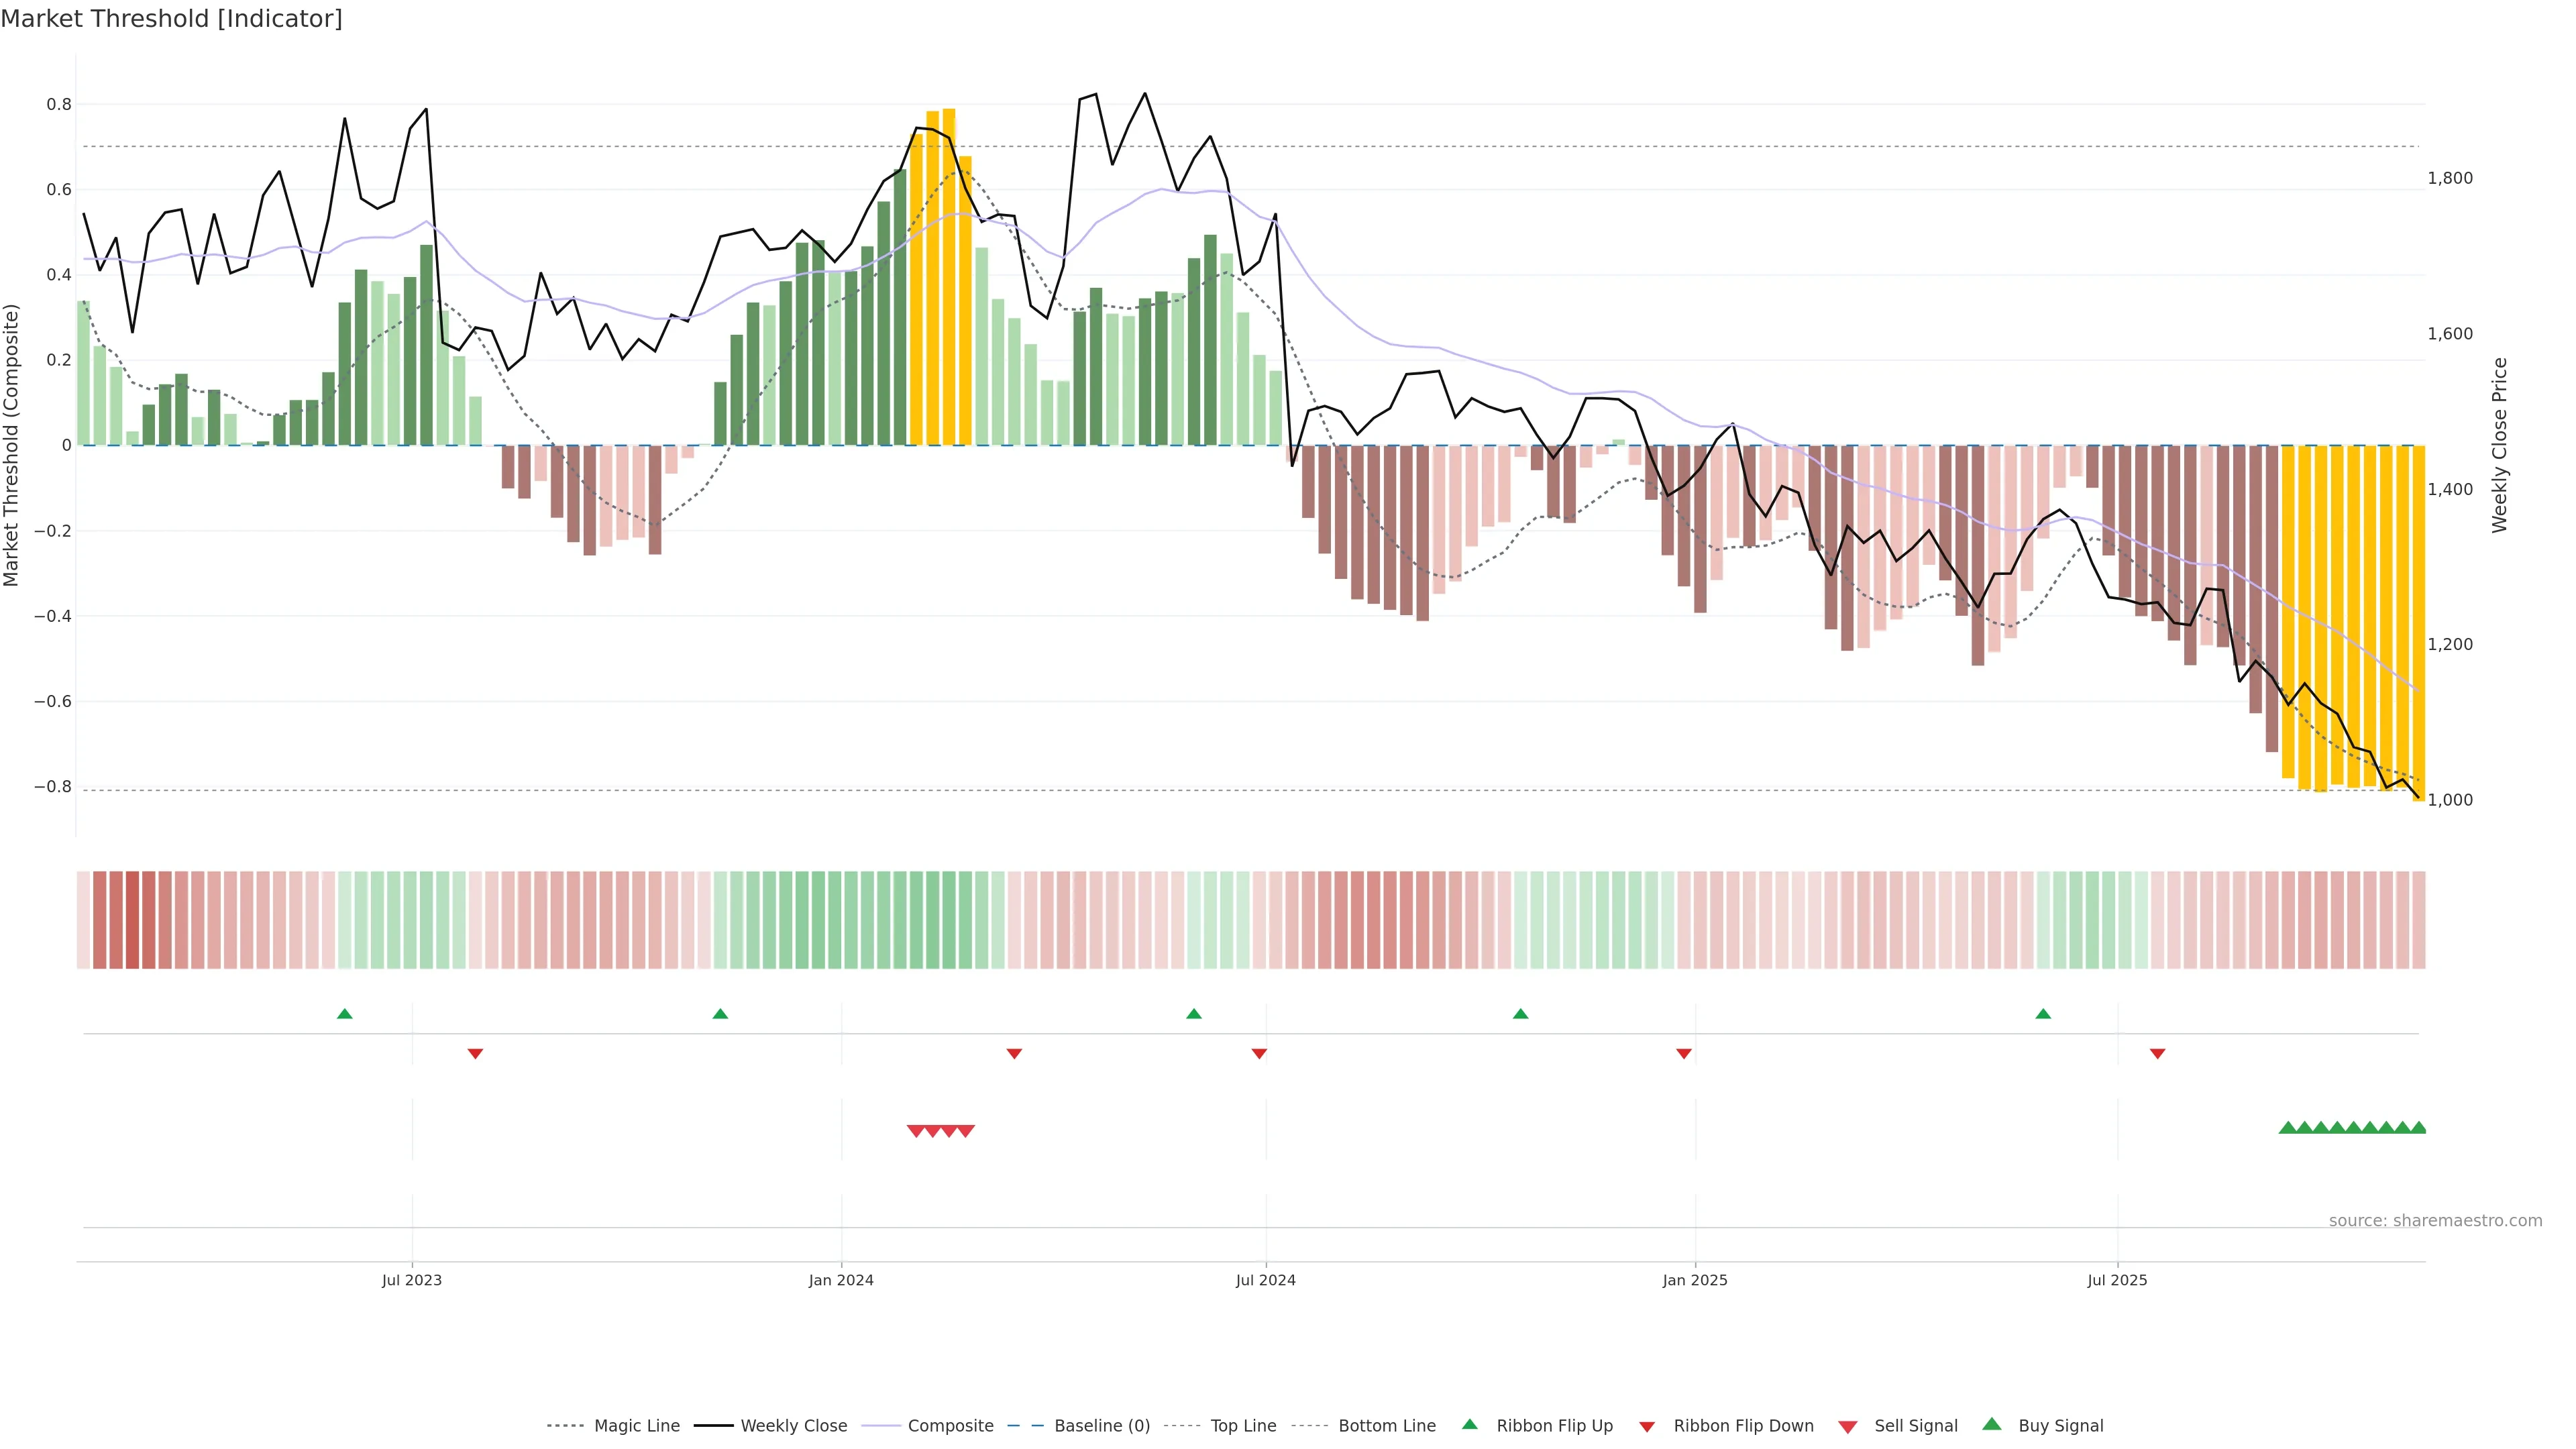2576x1449 pixels.
Task: Toggle the Top Line legend entry
Action: [x=1243, y=1426]
